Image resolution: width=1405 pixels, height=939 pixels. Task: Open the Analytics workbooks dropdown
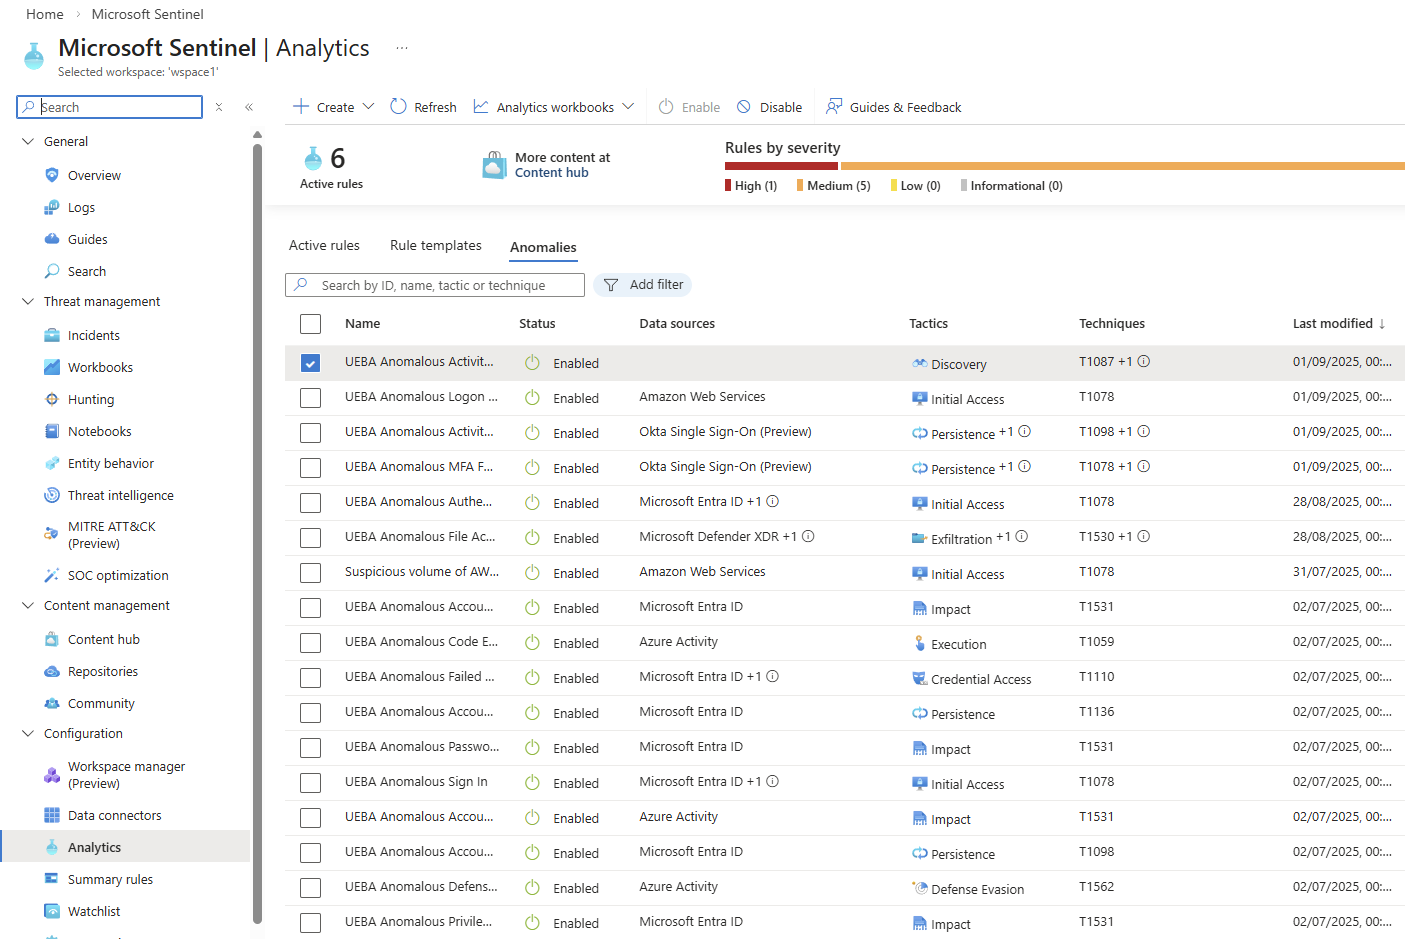point(628,107)
